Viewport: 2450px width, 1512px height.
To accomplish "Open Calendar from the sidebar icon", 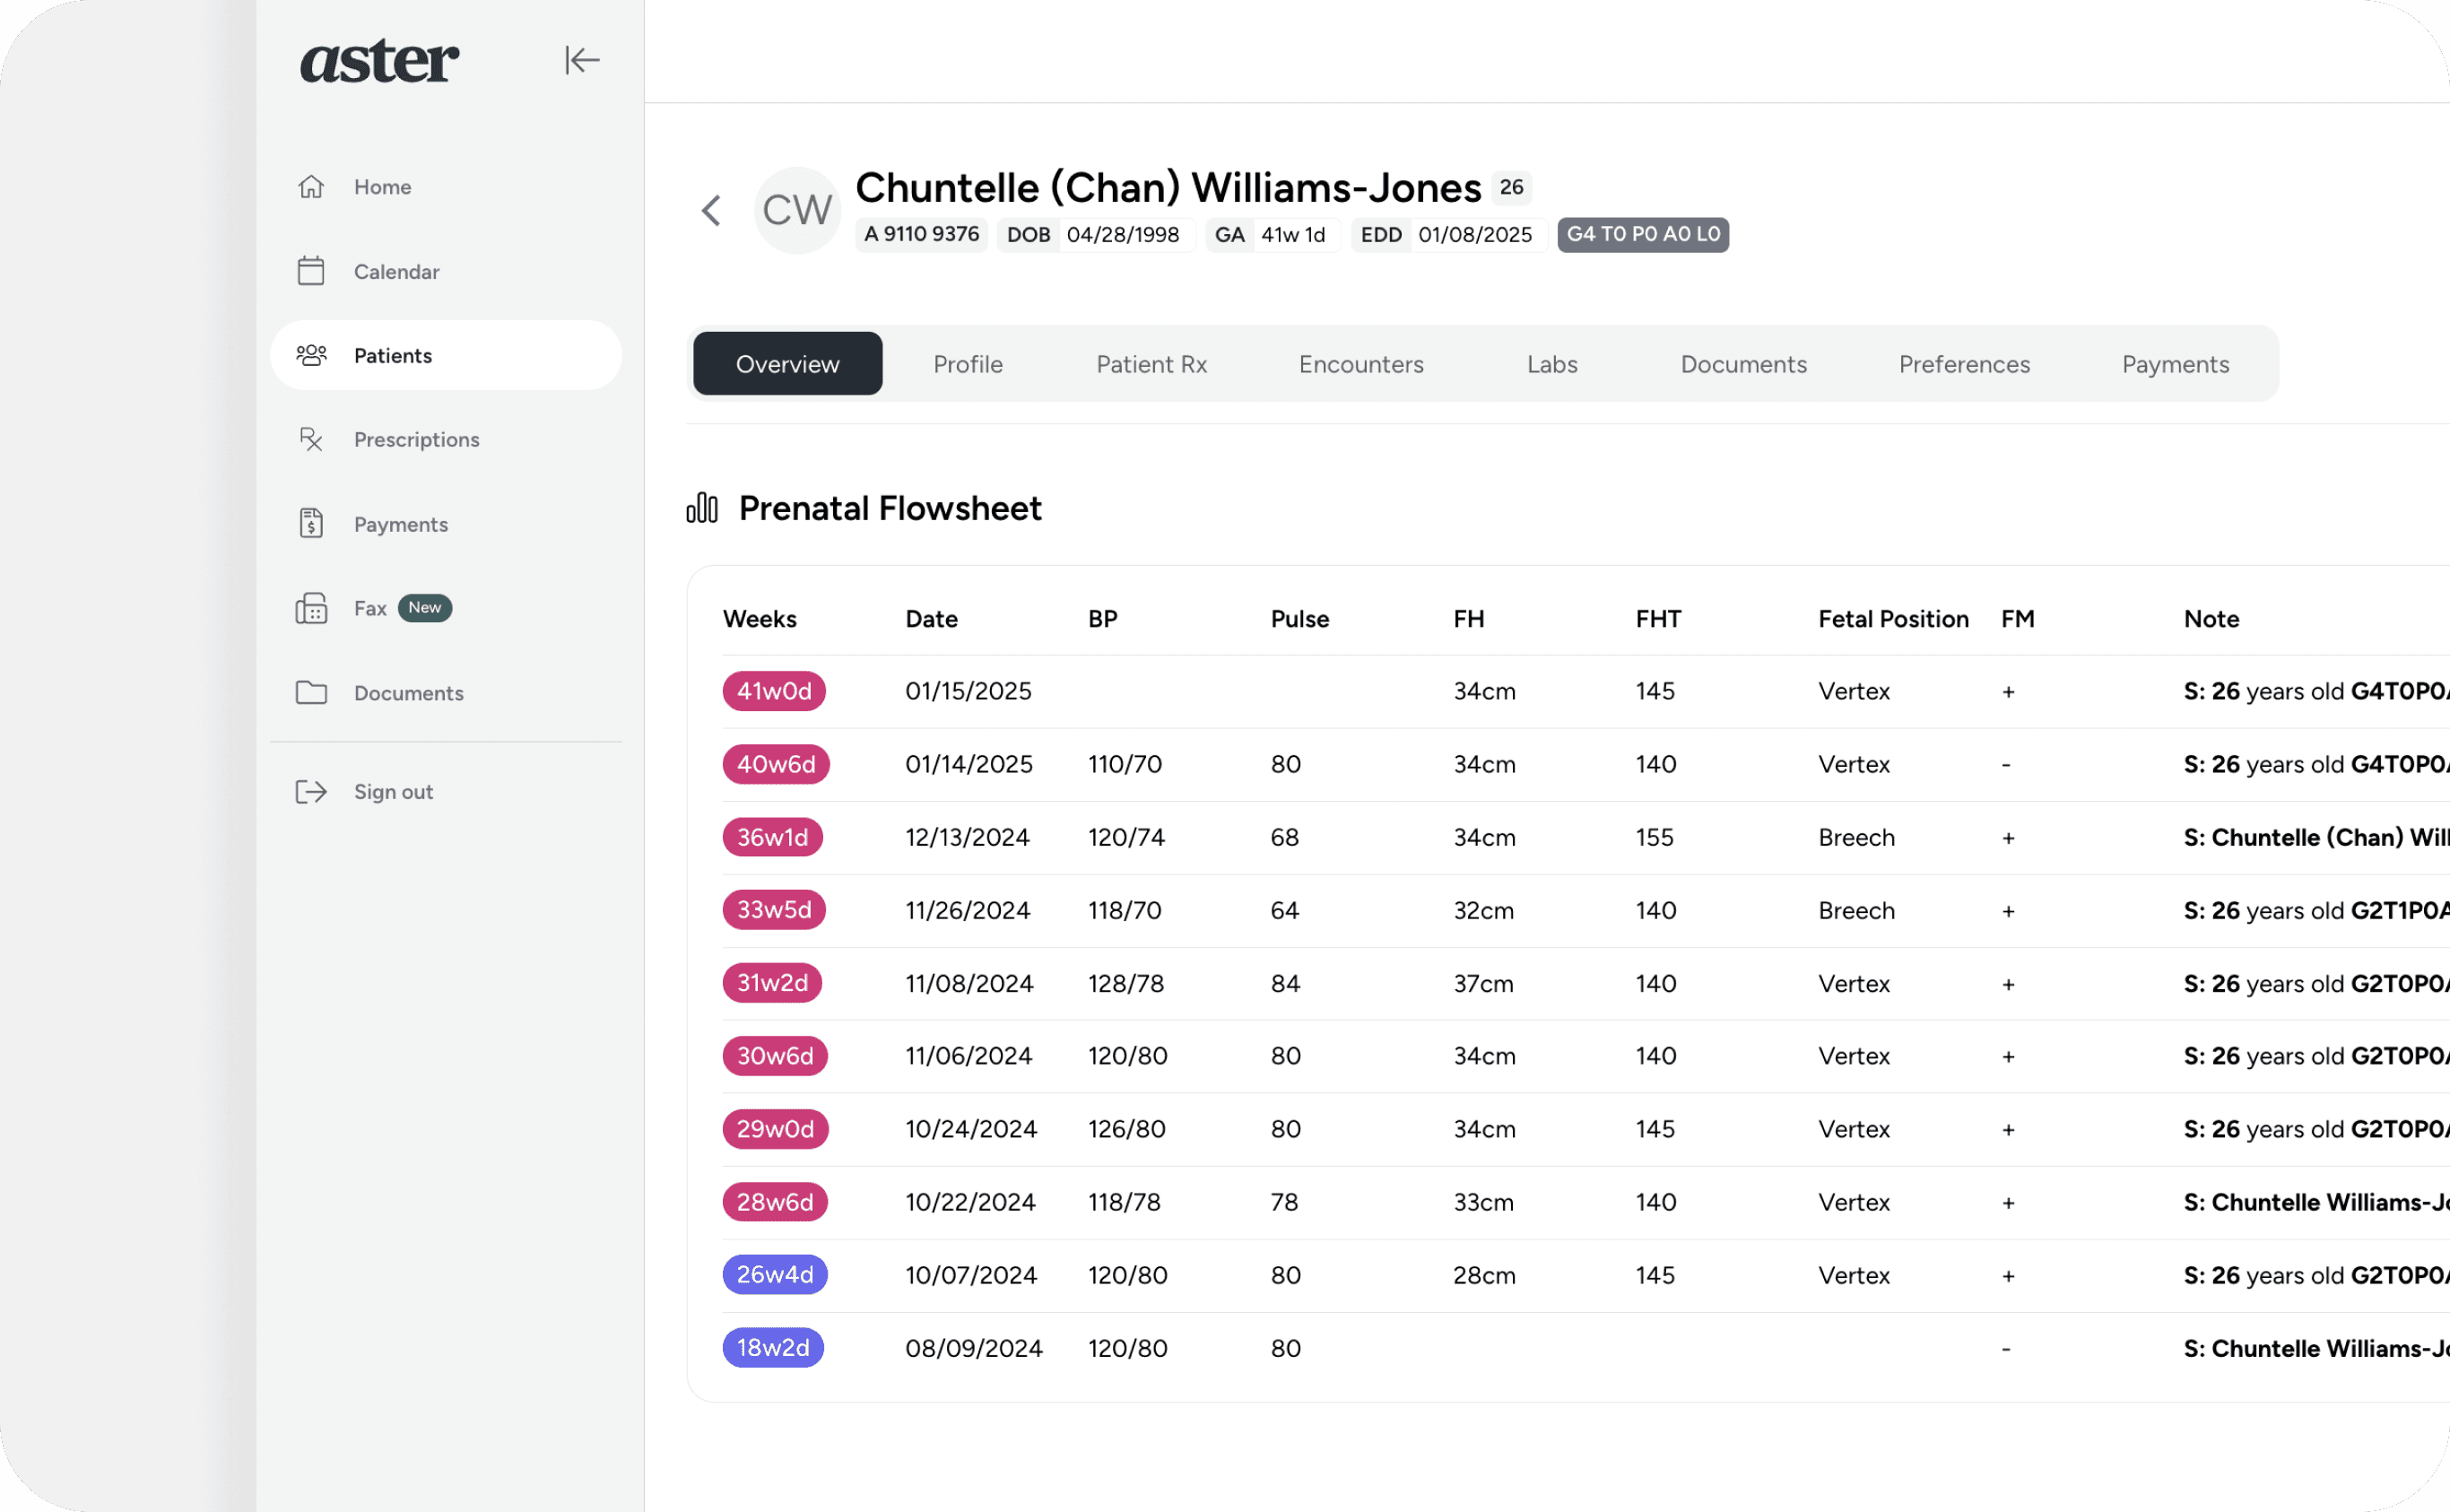I will click(311, 271).
